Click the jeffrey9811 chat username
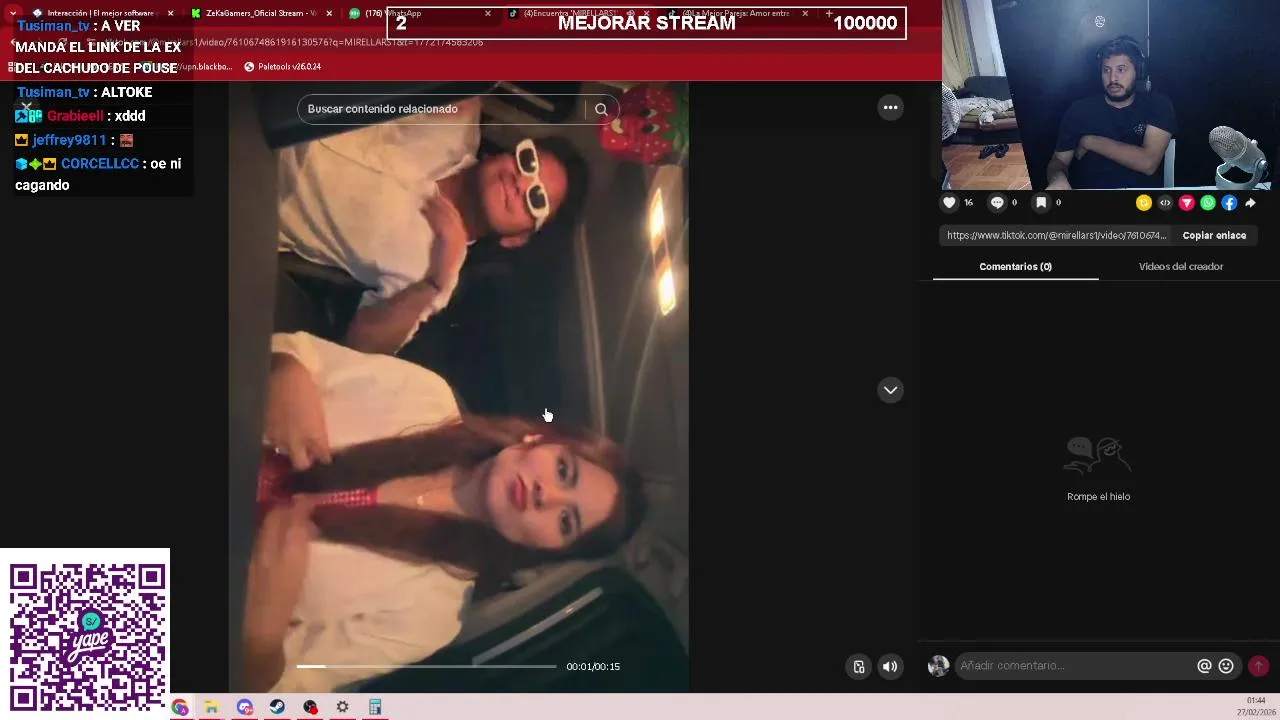The width and height of the screenshot is (1280, 720). point(69,140)
